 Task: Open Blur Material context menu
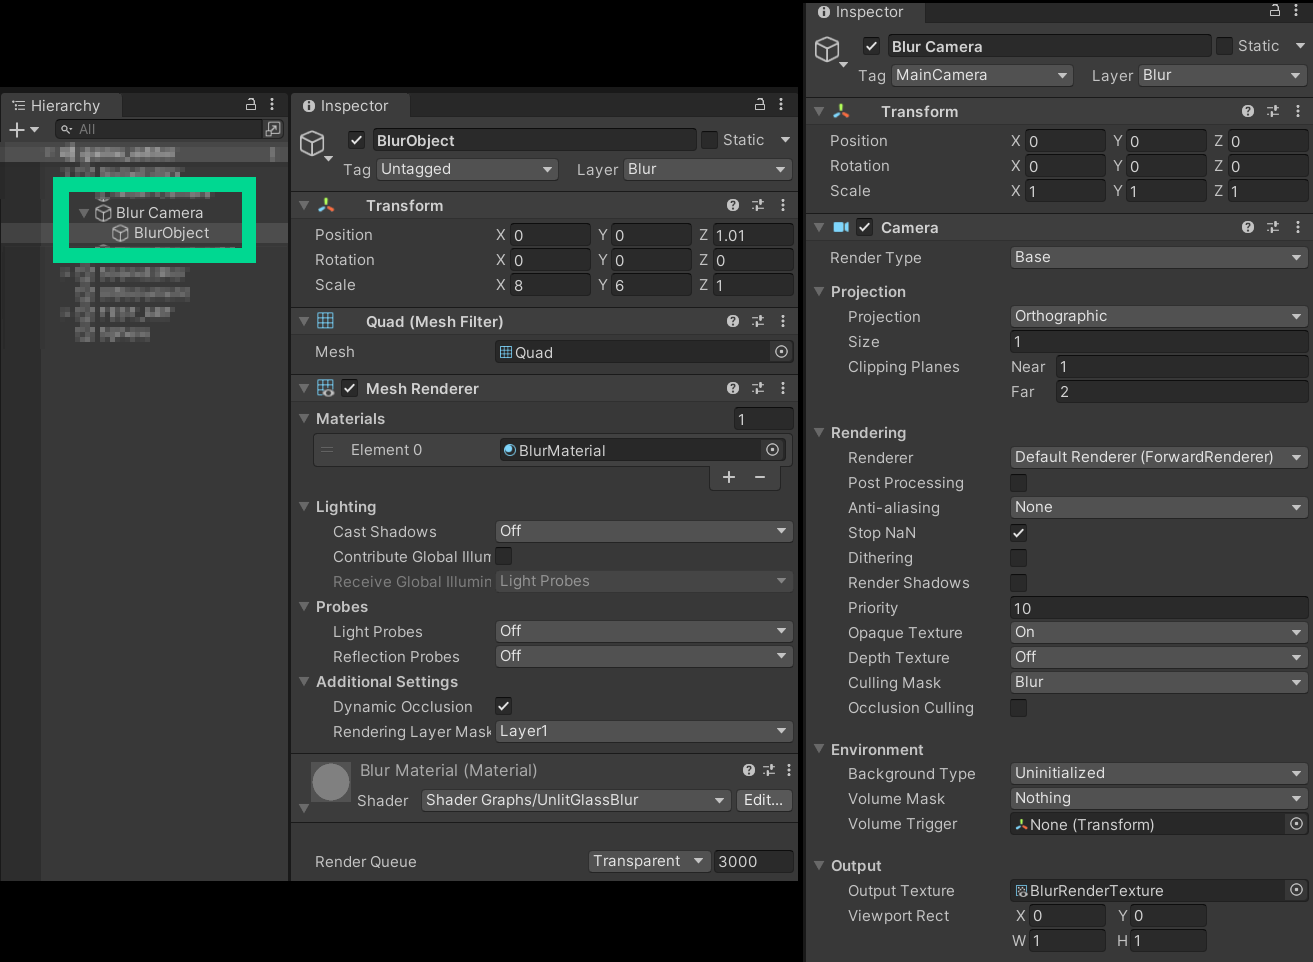click(x=789, y=770)
